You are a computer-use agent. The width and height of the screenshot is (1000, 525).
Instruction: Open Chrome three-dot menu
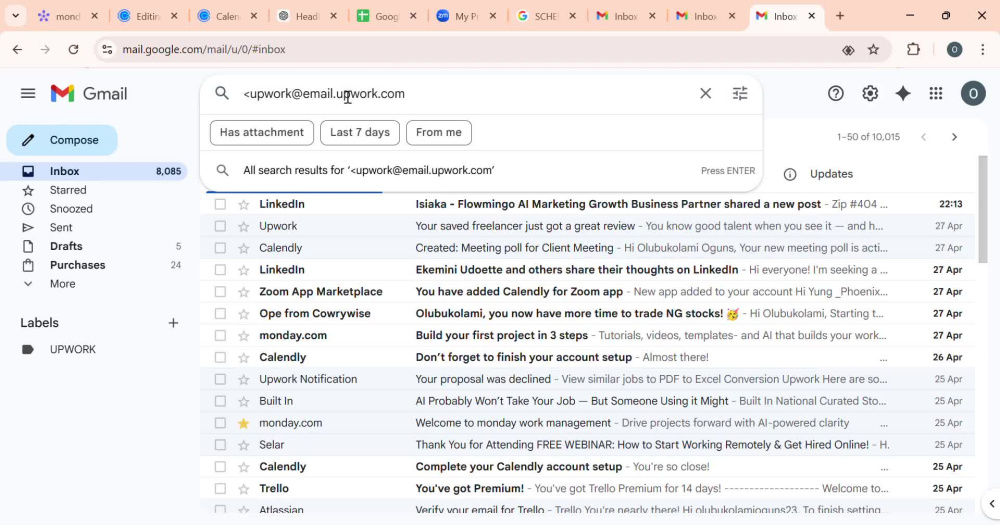pos(983,49)
